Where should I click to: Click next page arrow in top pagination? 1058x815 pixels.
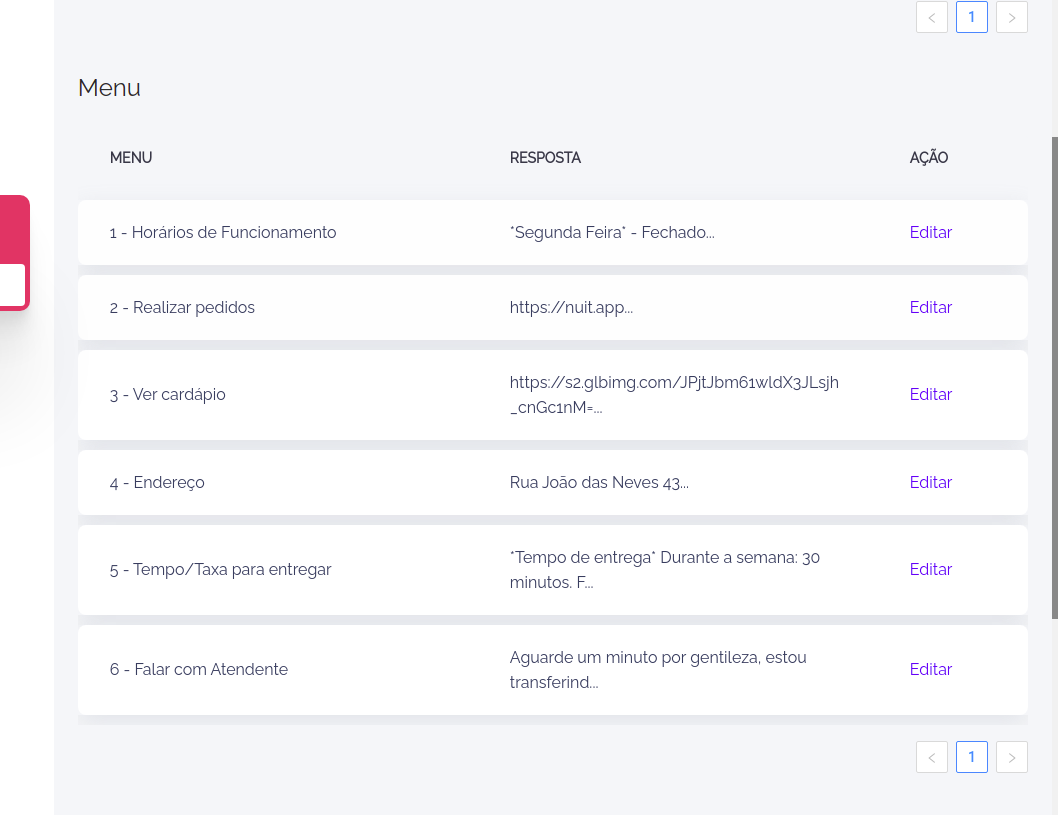1011,17
